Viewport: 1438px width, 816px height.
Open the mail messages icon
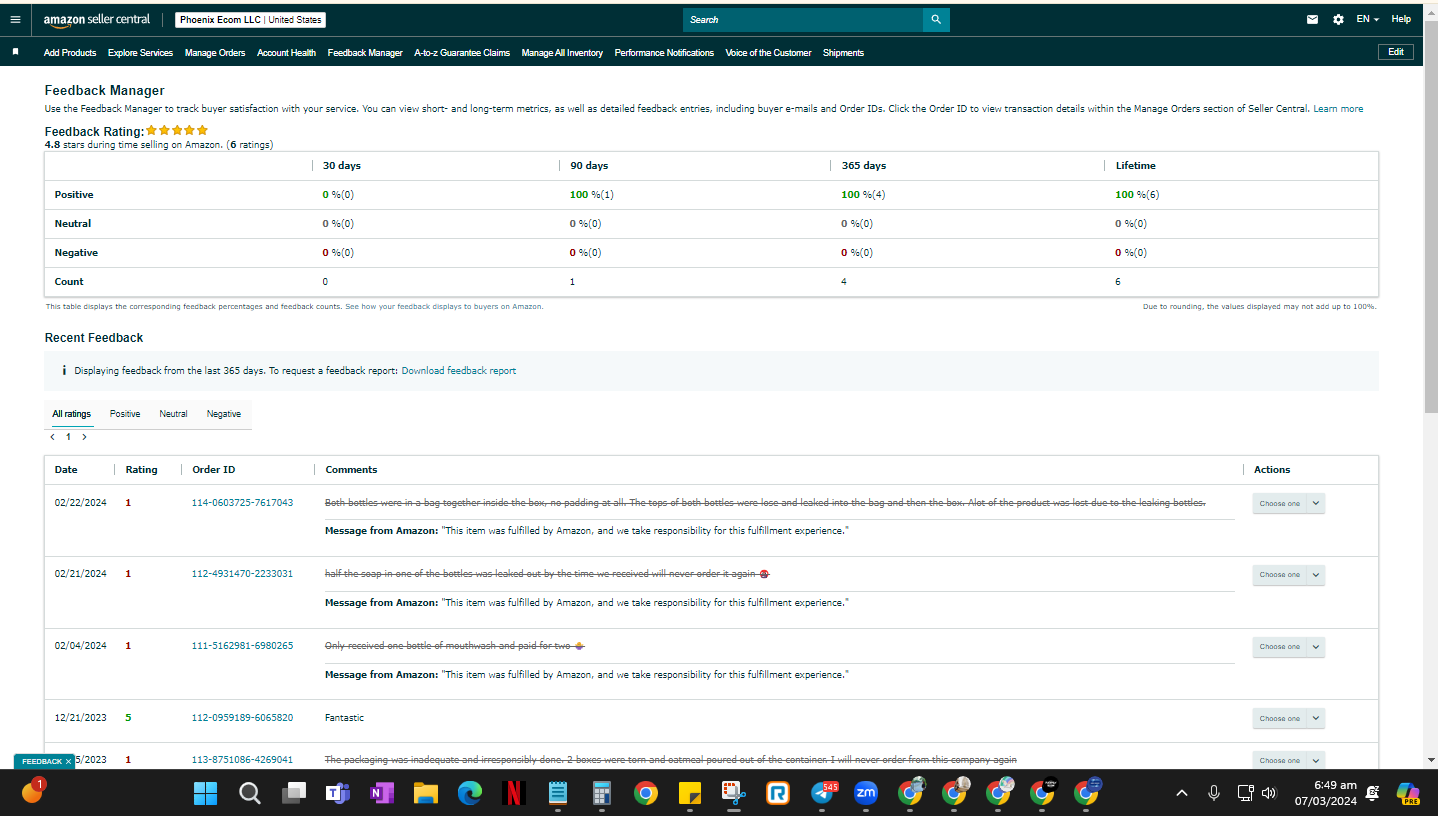pyautogui.click(x=1313, y=19)
